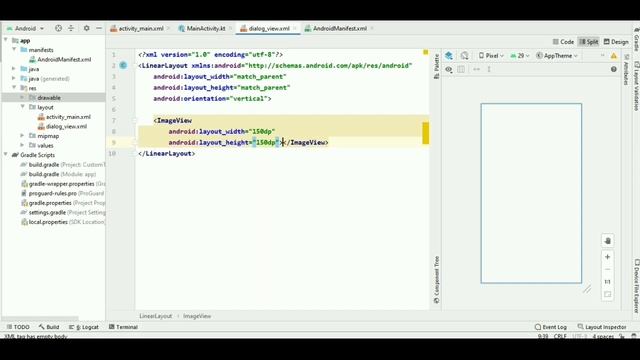Click the select opened file target icon
Image resolution: width=640 pixels, height=360 pixels.
click(x=58, y=28)
